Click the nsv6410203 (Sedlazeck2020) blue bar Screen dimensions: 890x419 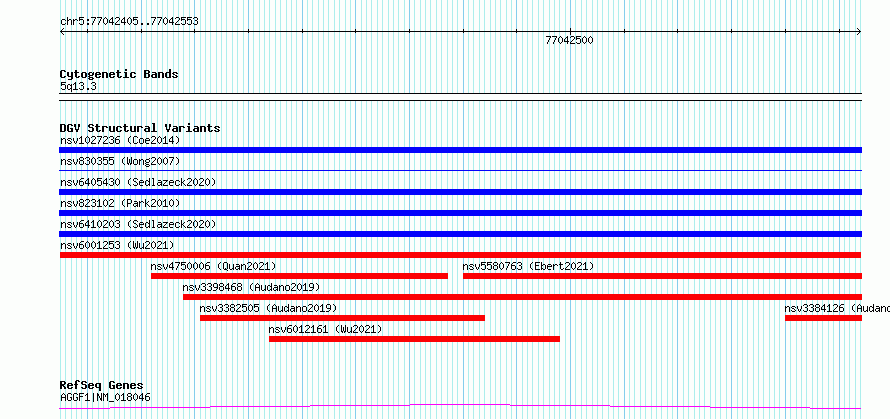(x=460, y=234)
